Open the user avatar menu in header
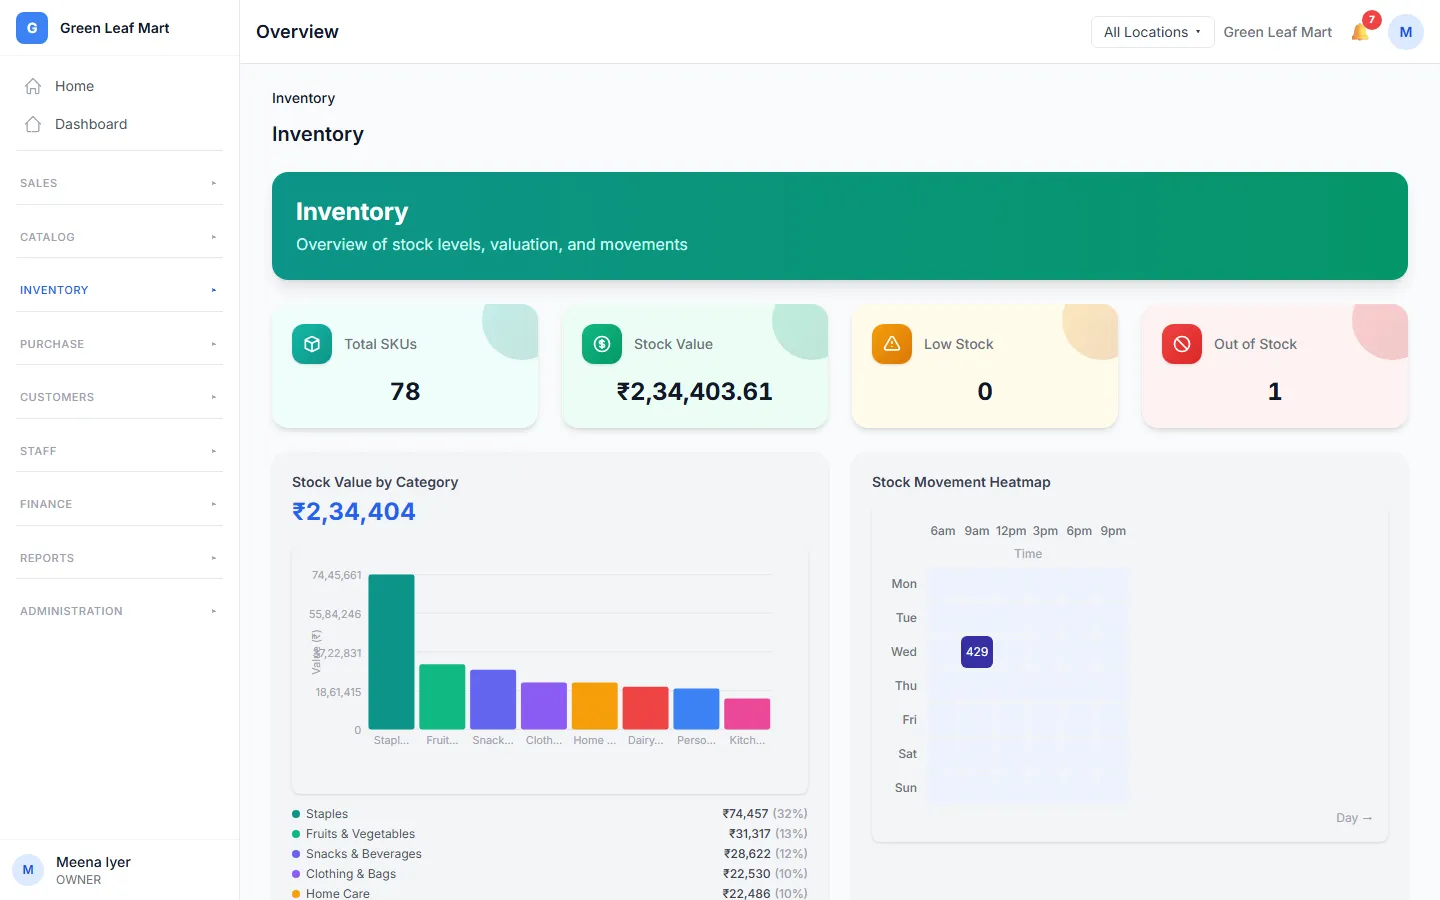 pos(1406,32)
